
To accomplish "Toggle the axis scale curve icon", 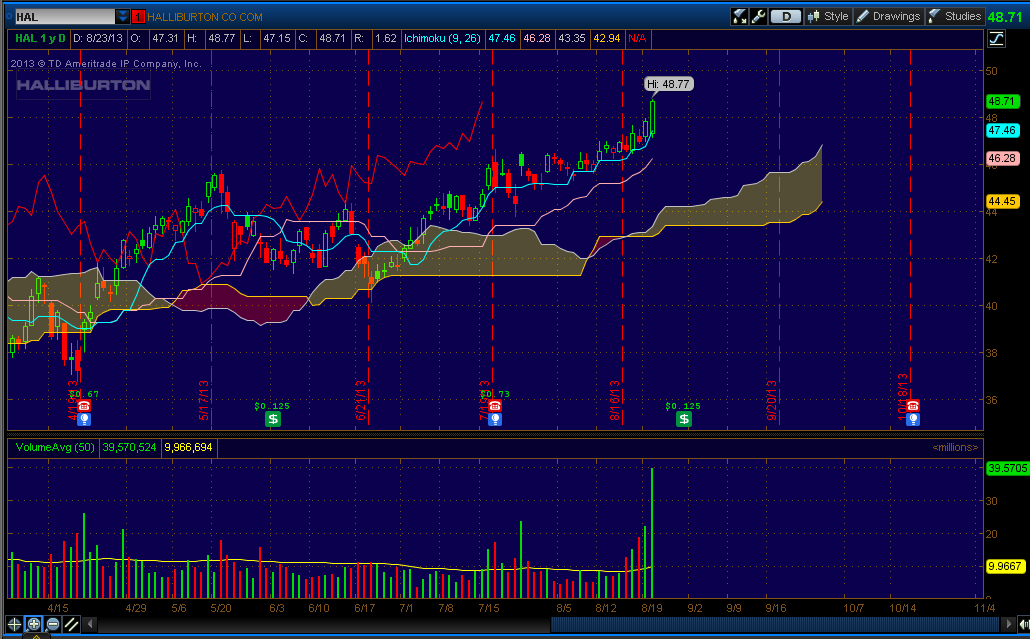I will [996, 39].
